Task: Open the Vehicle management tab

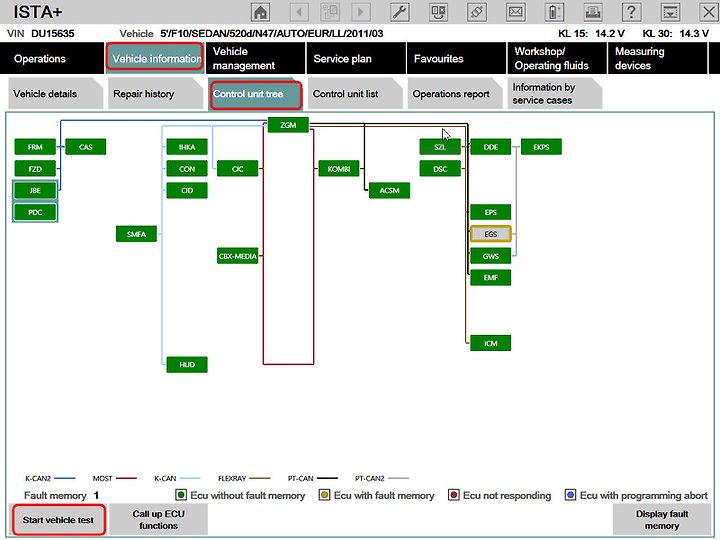Action: (255, 58)
